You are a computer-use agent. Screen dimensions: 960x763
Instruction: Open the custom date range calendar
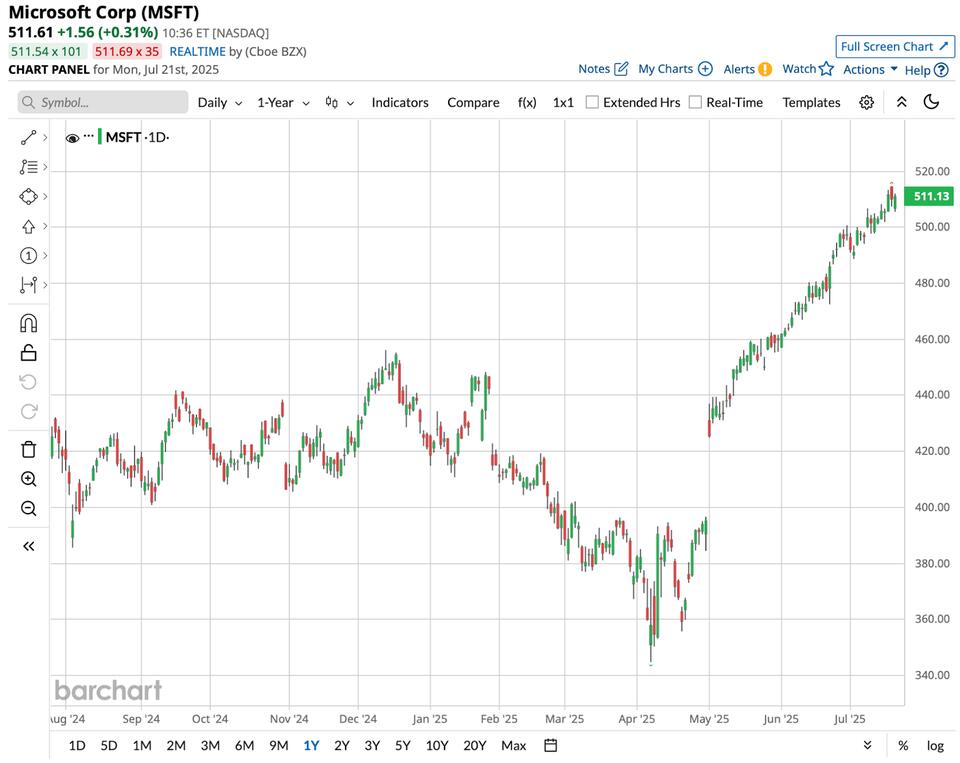coord(550,745)
